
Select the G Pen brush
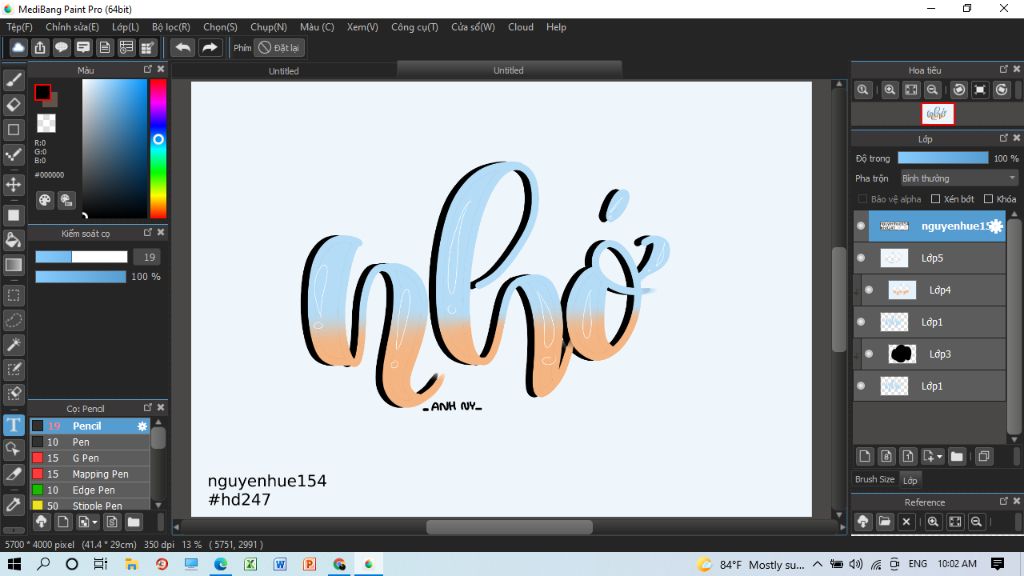click(90, 458)
